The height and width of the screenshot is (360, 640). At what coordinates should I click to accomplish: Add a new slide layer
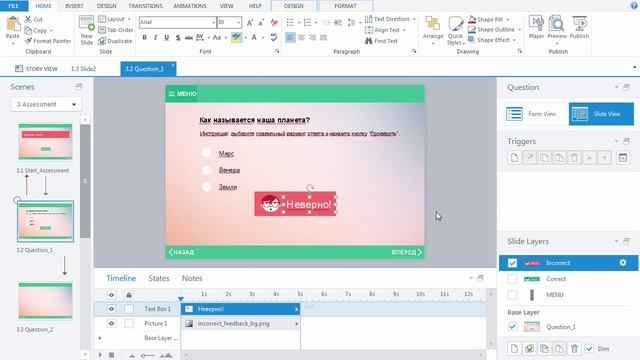514,349
